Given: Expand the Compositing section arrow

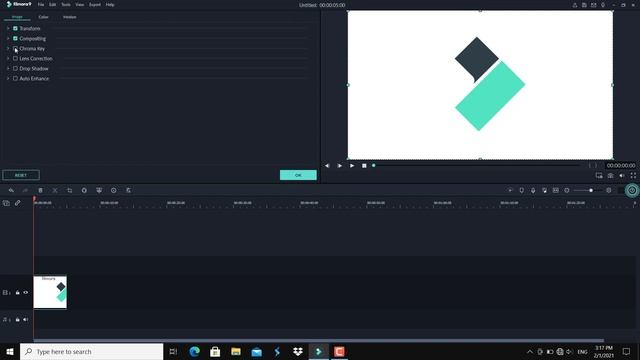Looking at the screenshot, I should [x=8, y=38].
